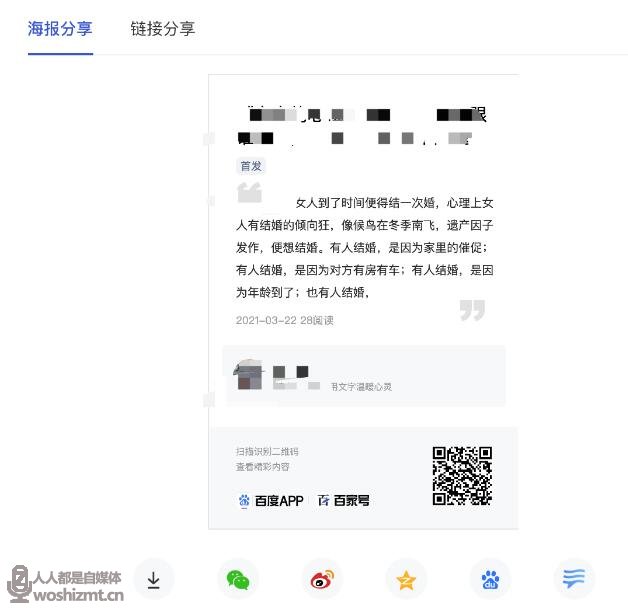This screenshot has width=628, height=614.
Task: Share poster via the WeChat icon
Action: 238,579
